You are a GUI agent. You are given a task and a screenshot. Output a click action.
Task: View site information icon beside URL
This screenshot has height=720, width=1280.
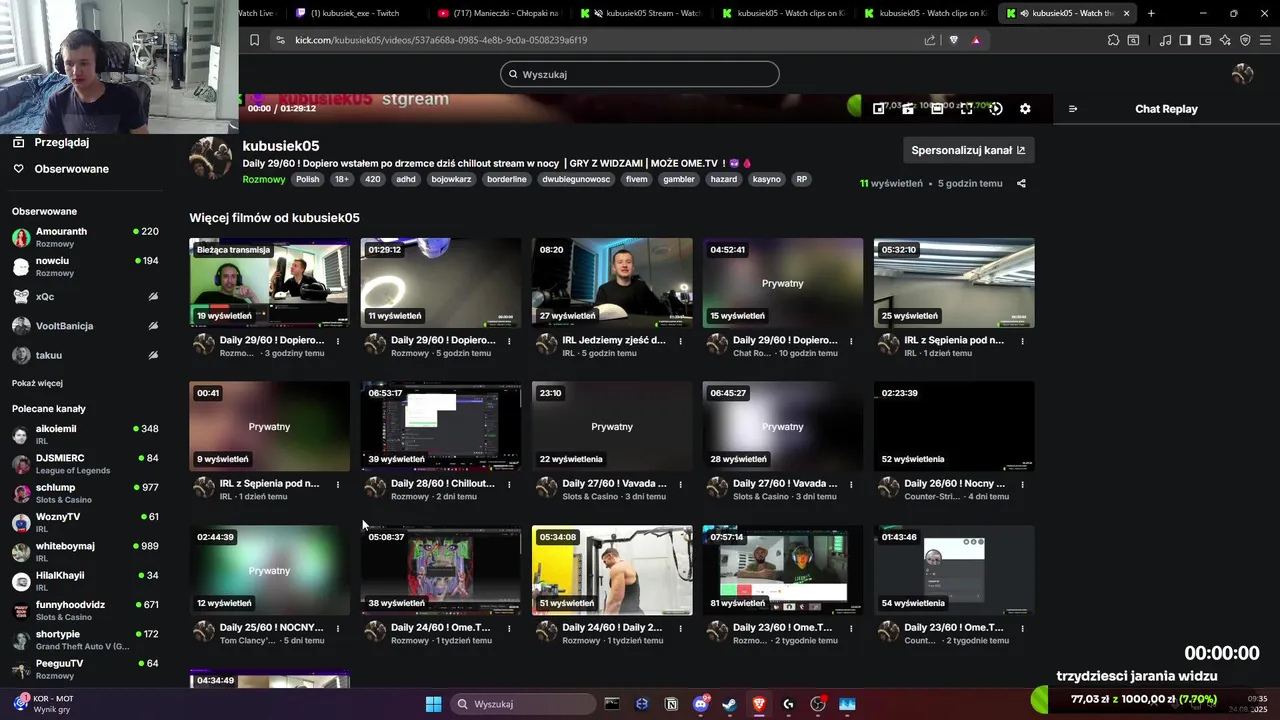tap(280, 40)
